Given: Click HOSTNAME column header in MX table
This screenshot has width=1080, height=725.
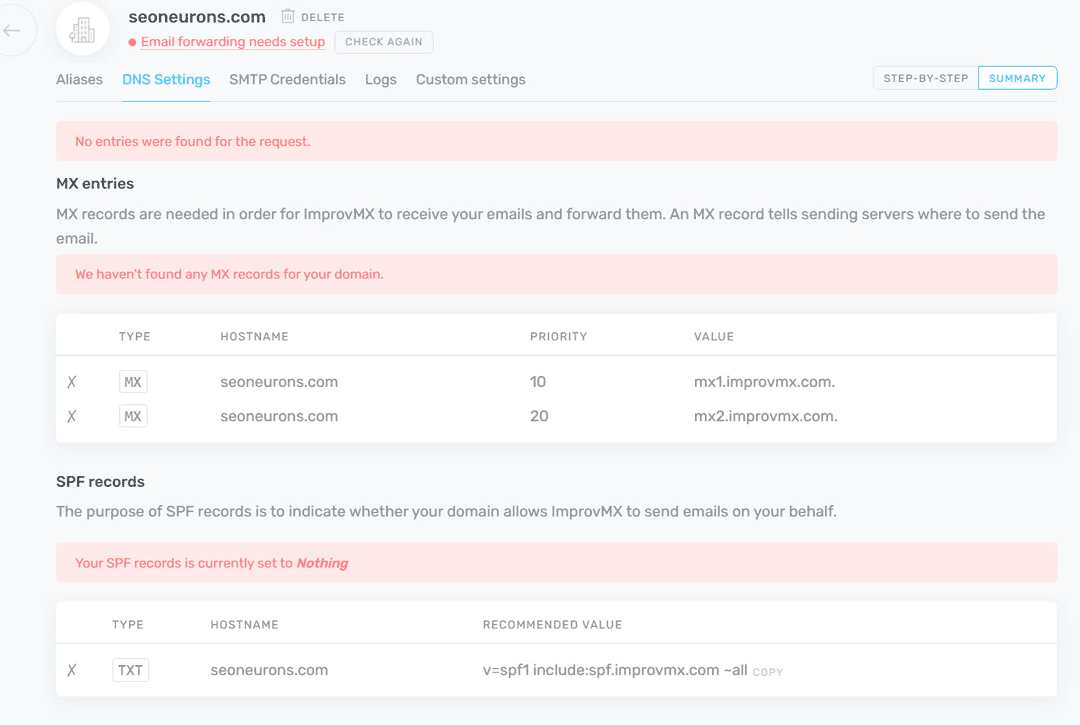Looking at the screenshot, I should (x=254, y=337).
